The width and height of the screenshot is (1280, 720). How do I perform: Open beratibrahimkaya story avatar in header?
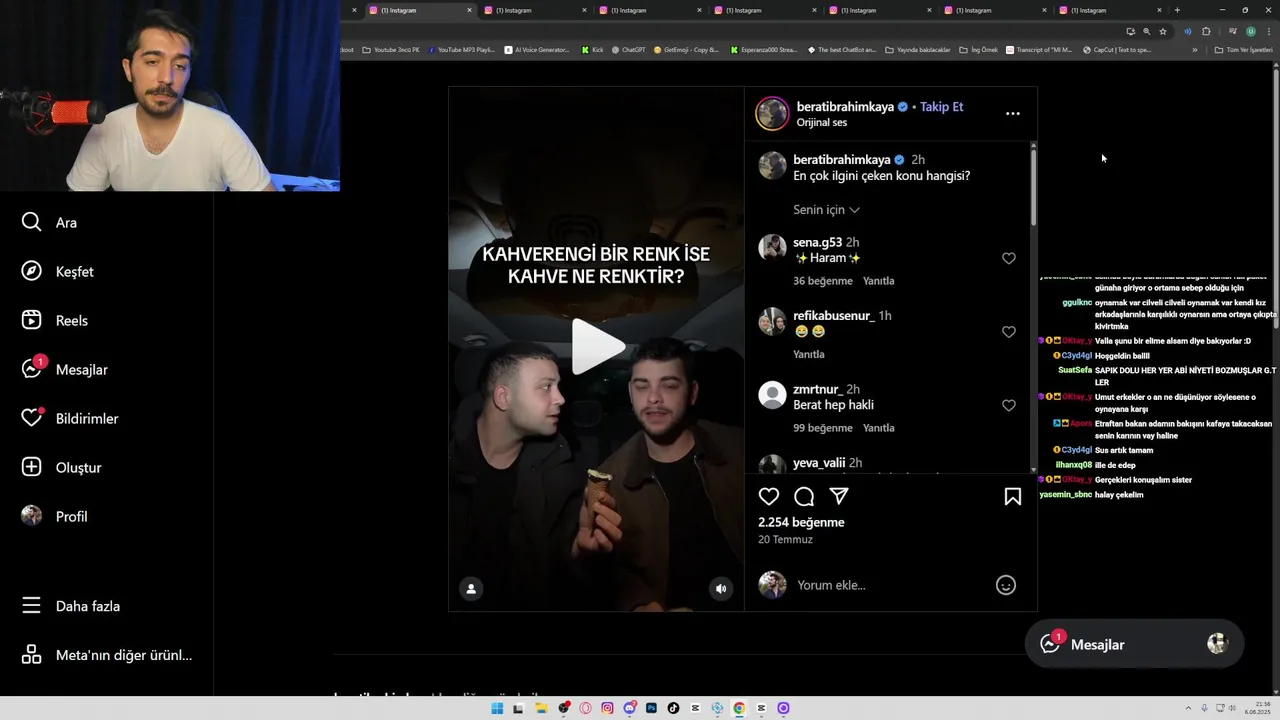coord(772,113)
